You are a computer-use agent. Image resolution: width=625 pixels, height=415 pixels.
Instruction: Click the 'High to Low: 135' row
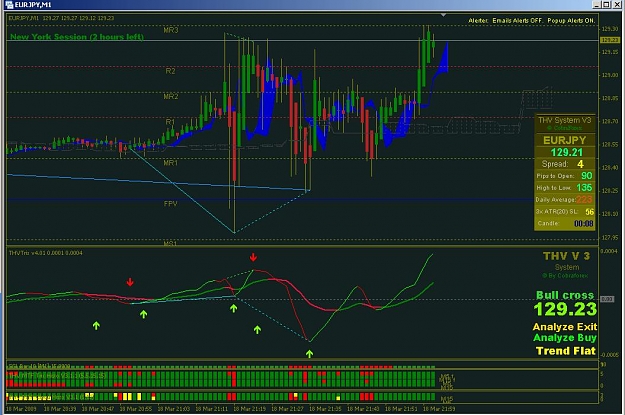tap(564, 188)
